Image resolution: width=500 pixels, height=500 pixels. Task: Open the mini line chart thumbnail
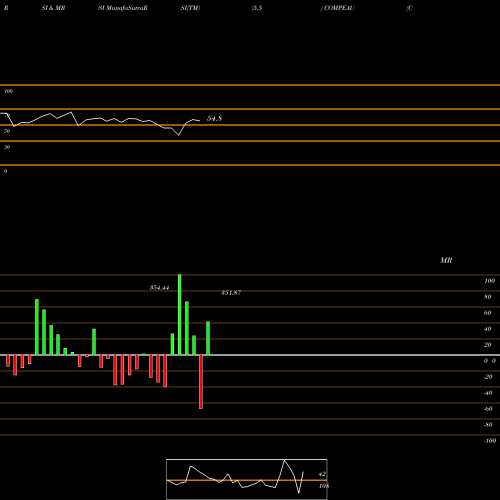point(247,479)
